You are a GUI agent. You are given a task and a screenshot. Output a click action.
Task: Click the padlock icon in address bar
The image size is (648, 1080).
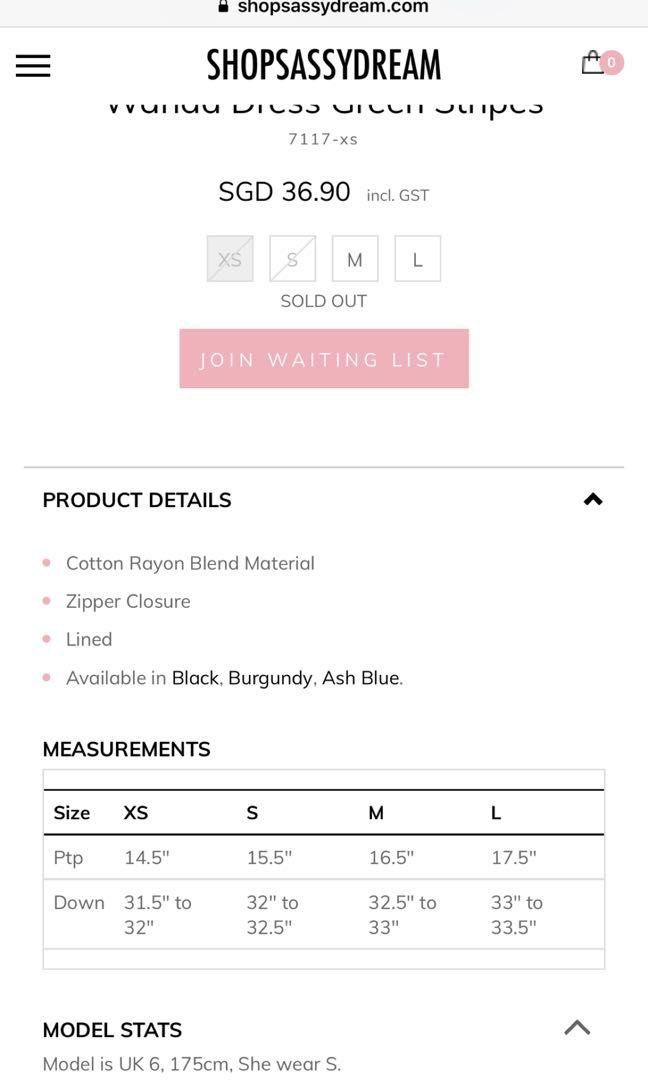222,7
